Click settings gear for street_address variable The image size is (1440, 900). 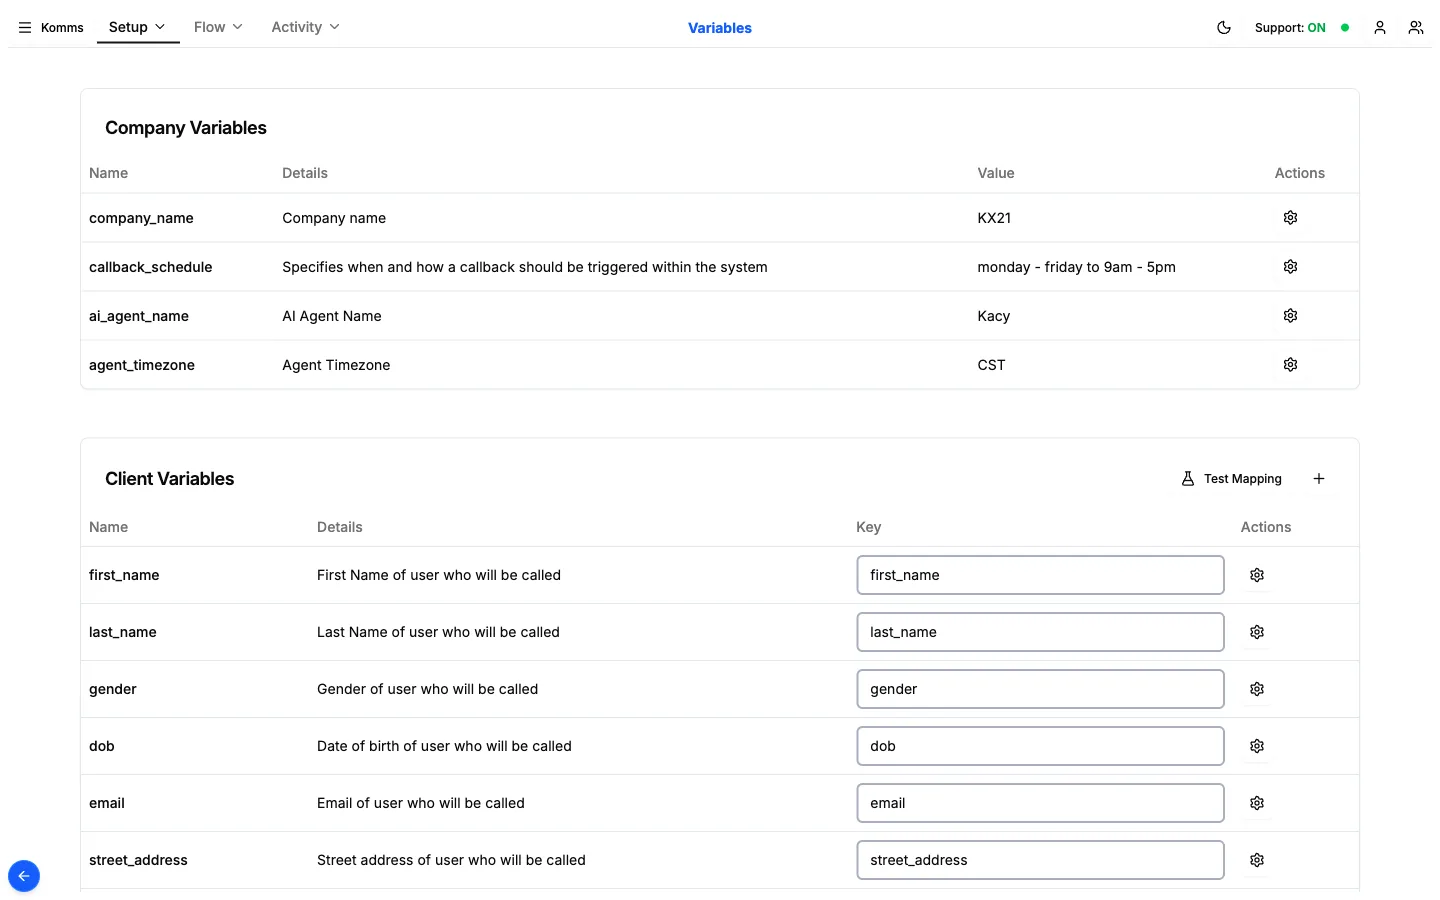[1257, 860]
